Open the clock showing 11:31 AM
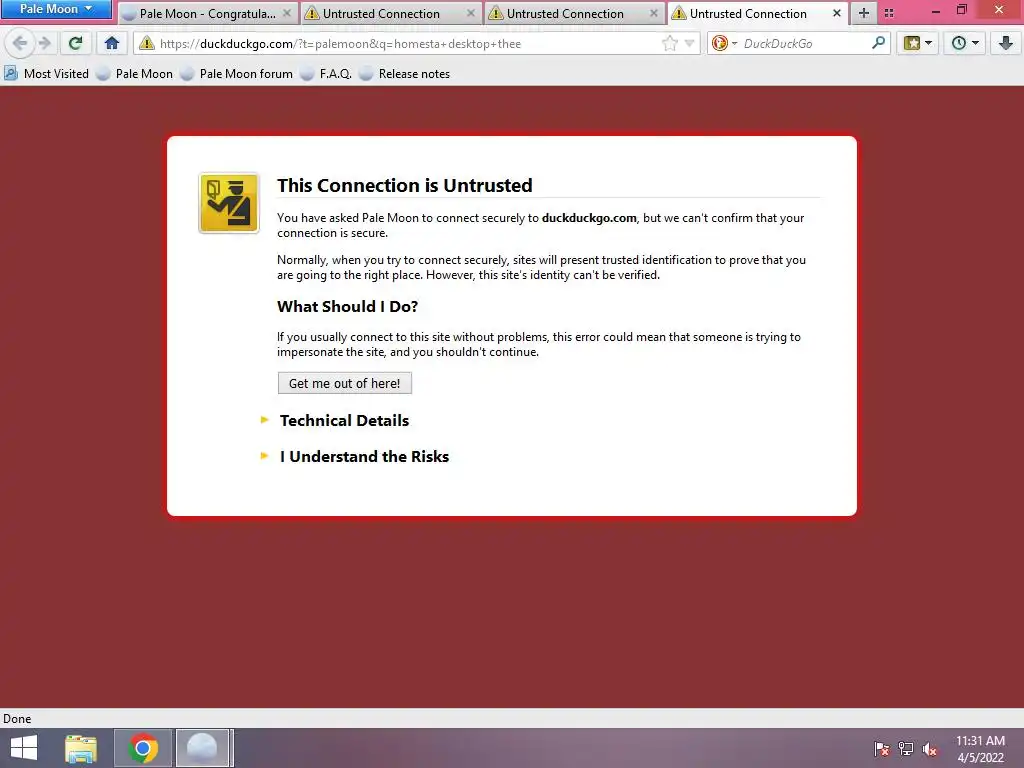This screenshot has width=1024, height=768. tap(980, 749)
